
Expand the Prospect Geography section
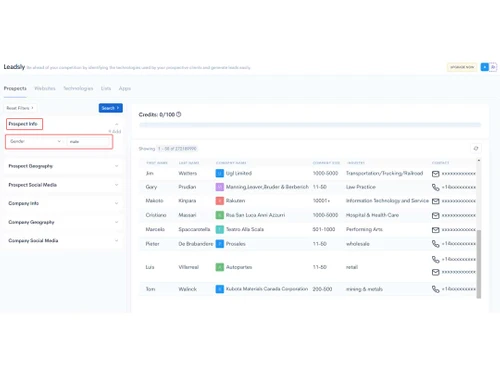pos(63,166)
